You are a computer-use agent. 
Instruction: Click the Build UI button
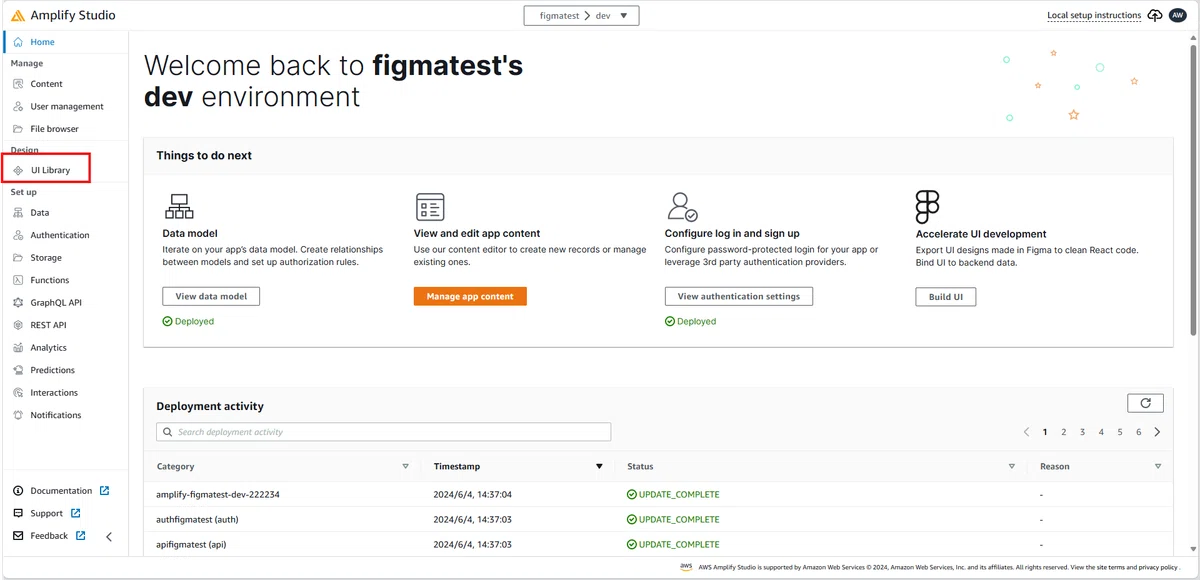tap(946, 297)
